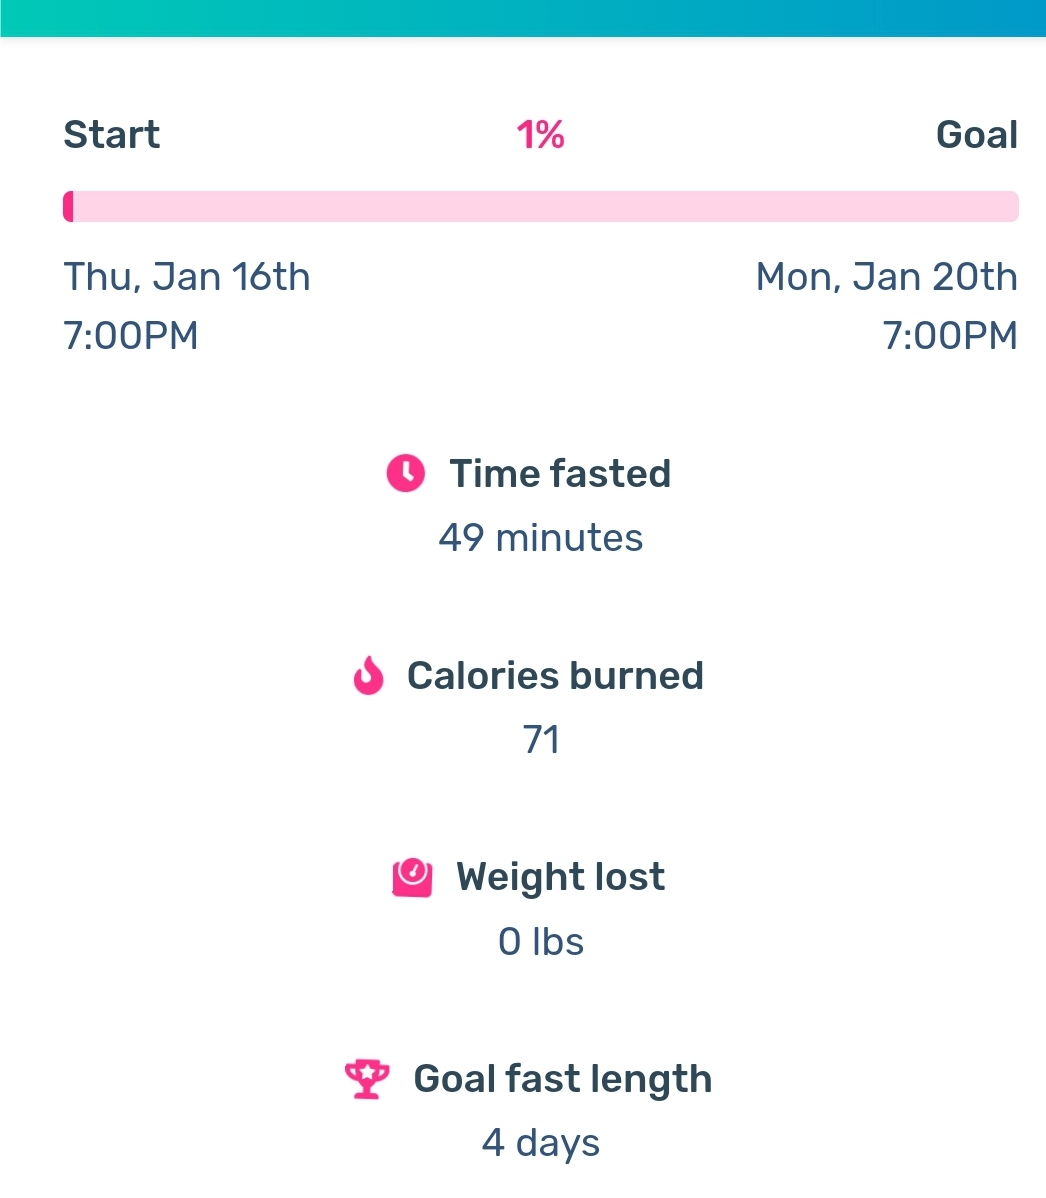This screenshot has height=1198, width=1046.
Task: Click the 0 lbs weight value
Action: click(x=541, y=941)
